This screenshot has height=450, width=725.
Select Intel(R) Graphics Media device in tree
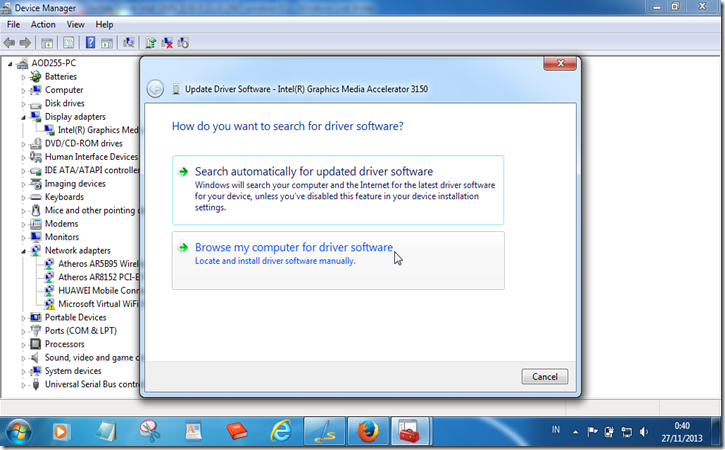point(98,130)
